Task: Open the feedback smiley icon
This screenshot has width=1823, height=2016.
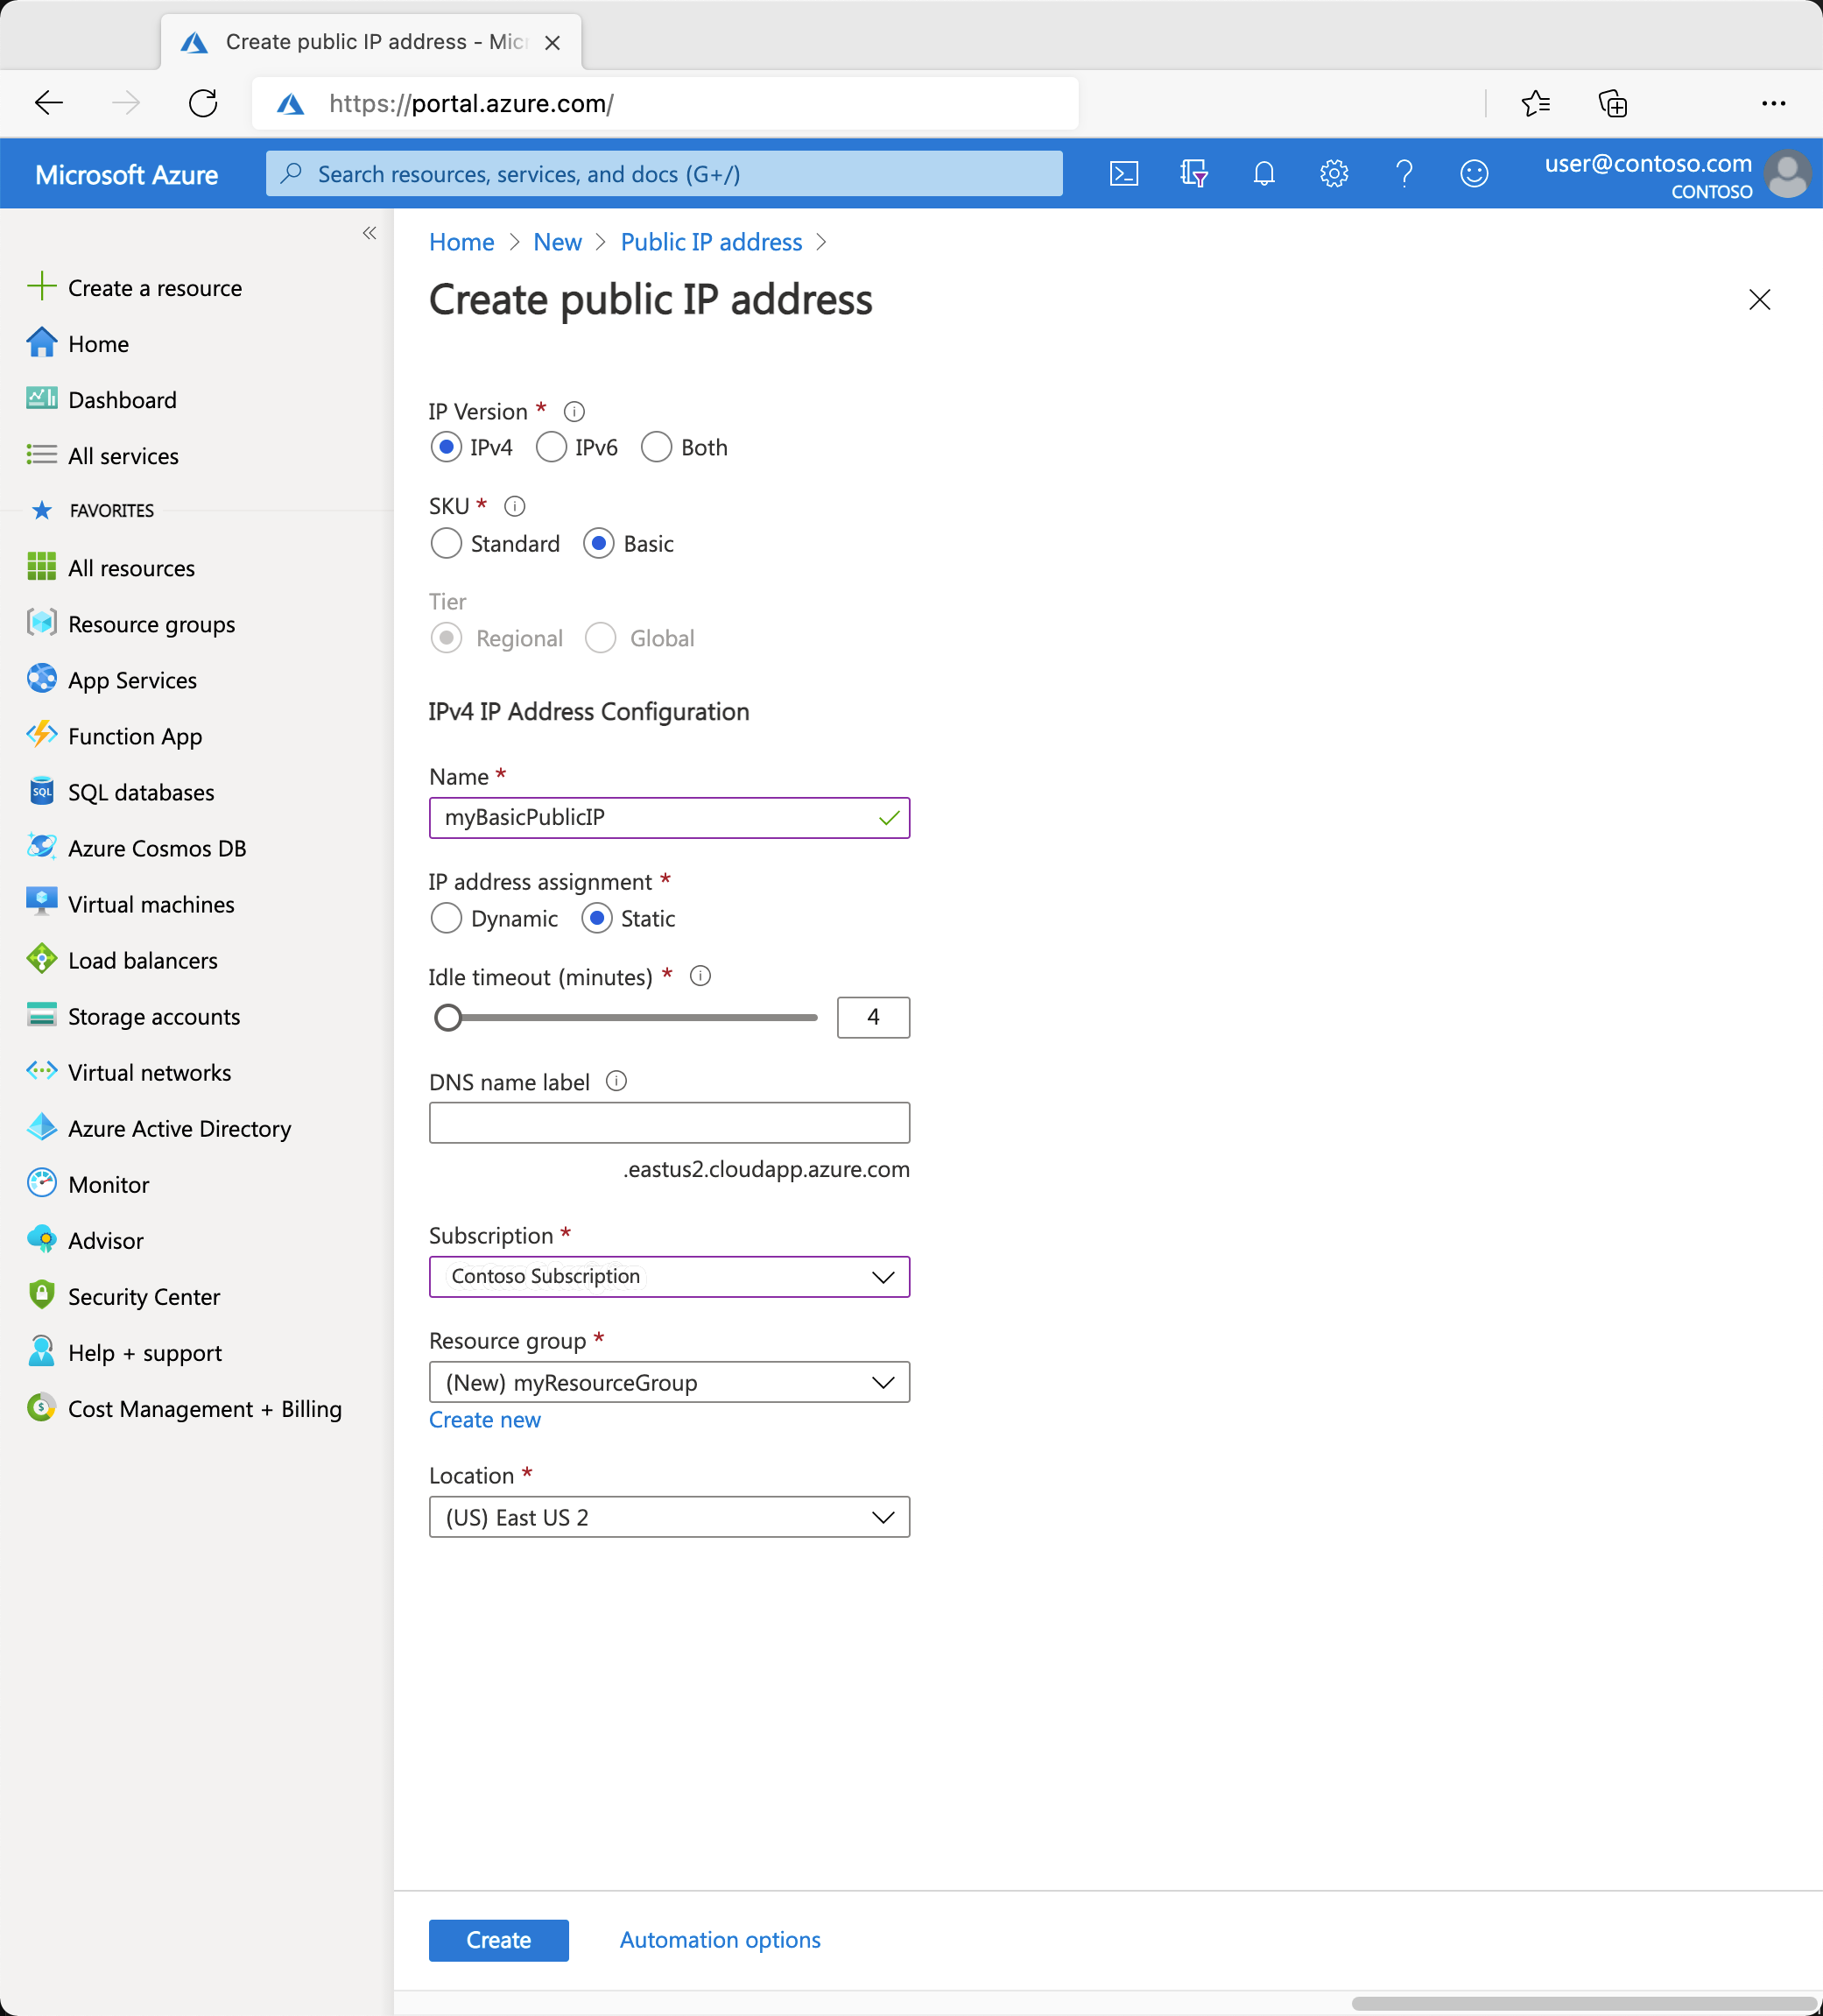Action: (x=1474, y=174)
